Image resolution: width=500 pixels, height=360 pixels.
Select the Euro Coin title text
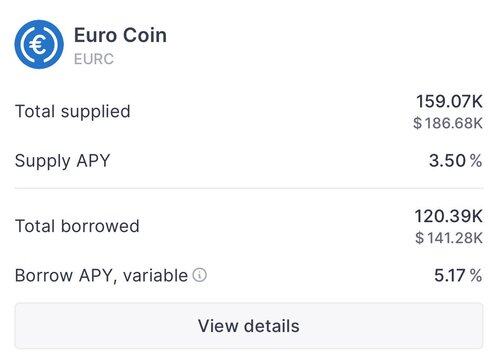pos(120,35)
